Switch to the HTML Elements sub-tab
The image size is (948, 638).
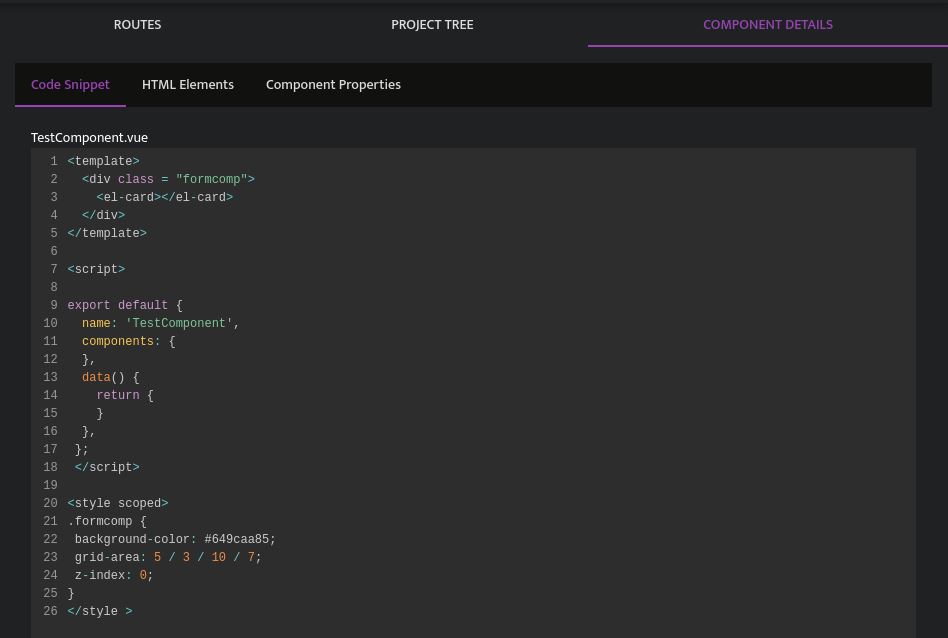tap(187, 85)
